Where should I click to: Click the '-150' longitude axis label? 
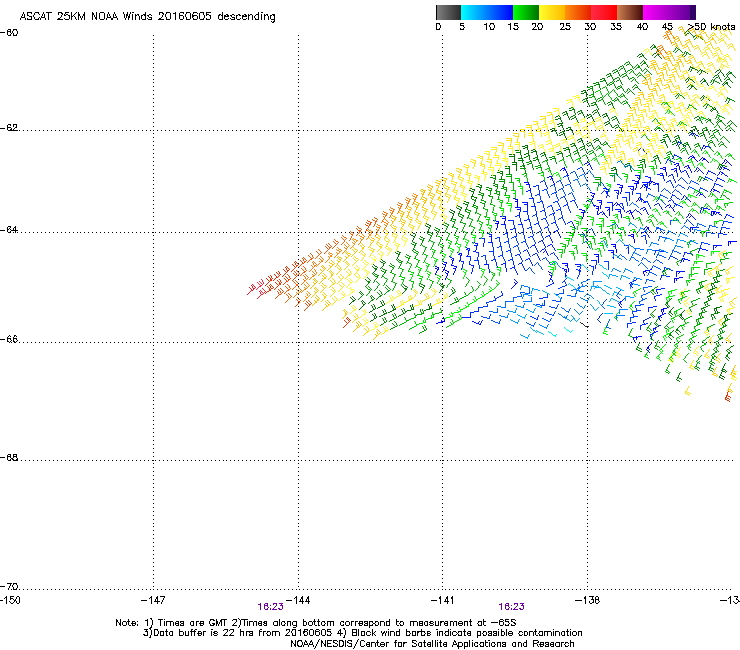tap(10, 600)
